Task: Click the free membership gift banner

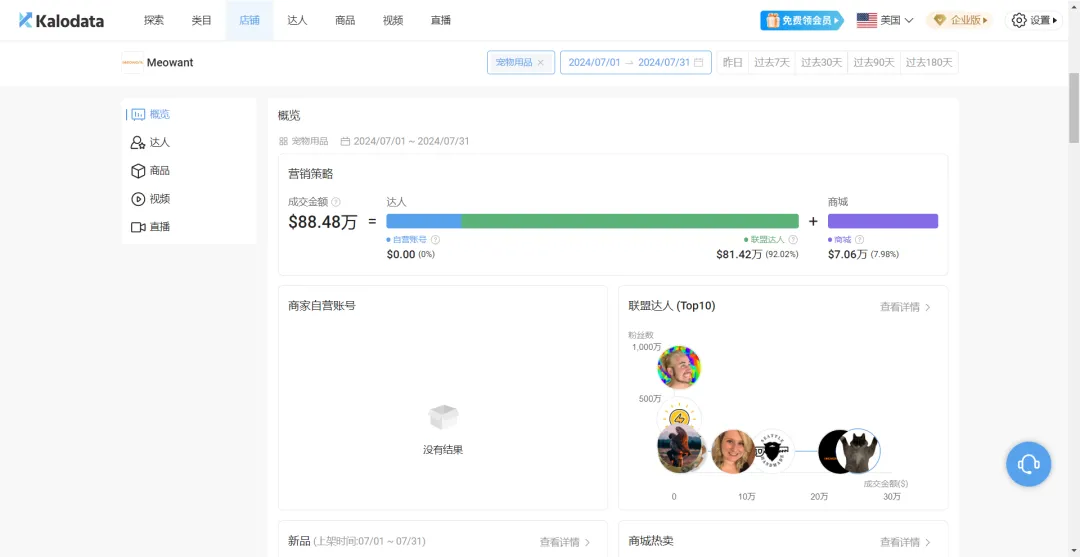Action: tap(801, 20)
